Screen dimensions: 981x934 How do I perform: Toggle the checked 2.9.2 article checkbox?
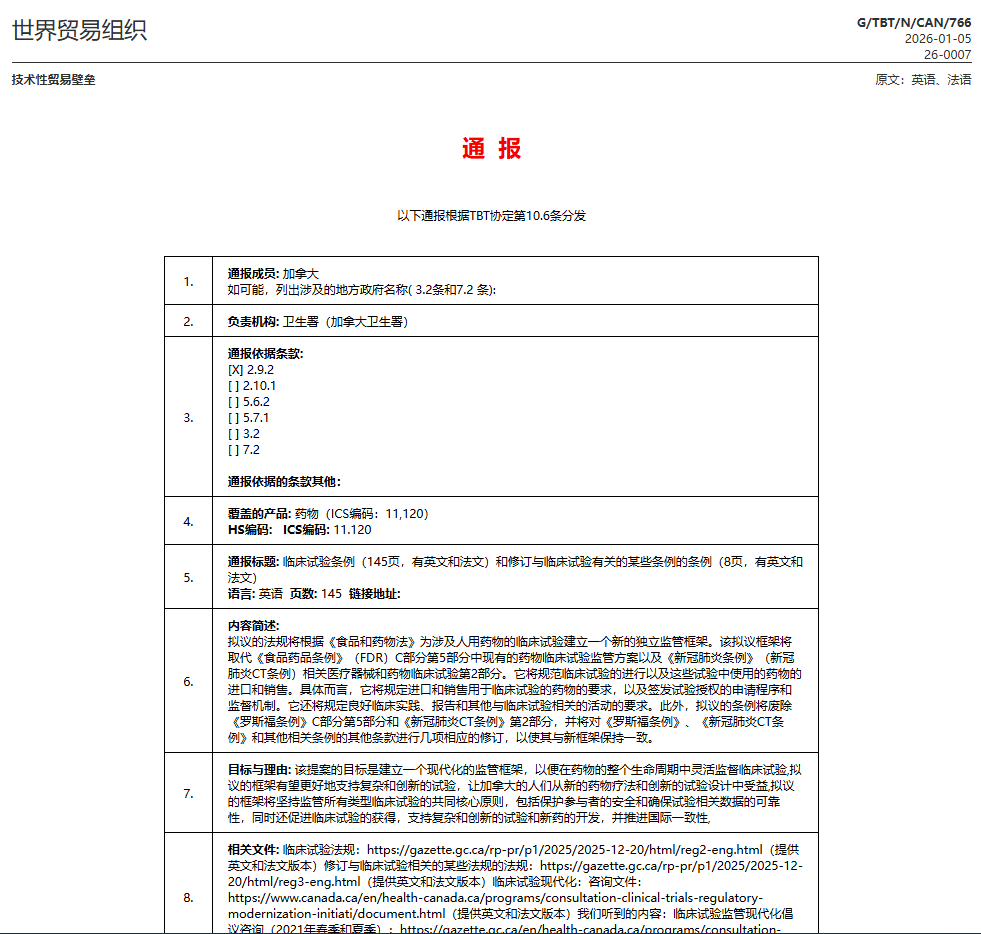click(235, 369)
